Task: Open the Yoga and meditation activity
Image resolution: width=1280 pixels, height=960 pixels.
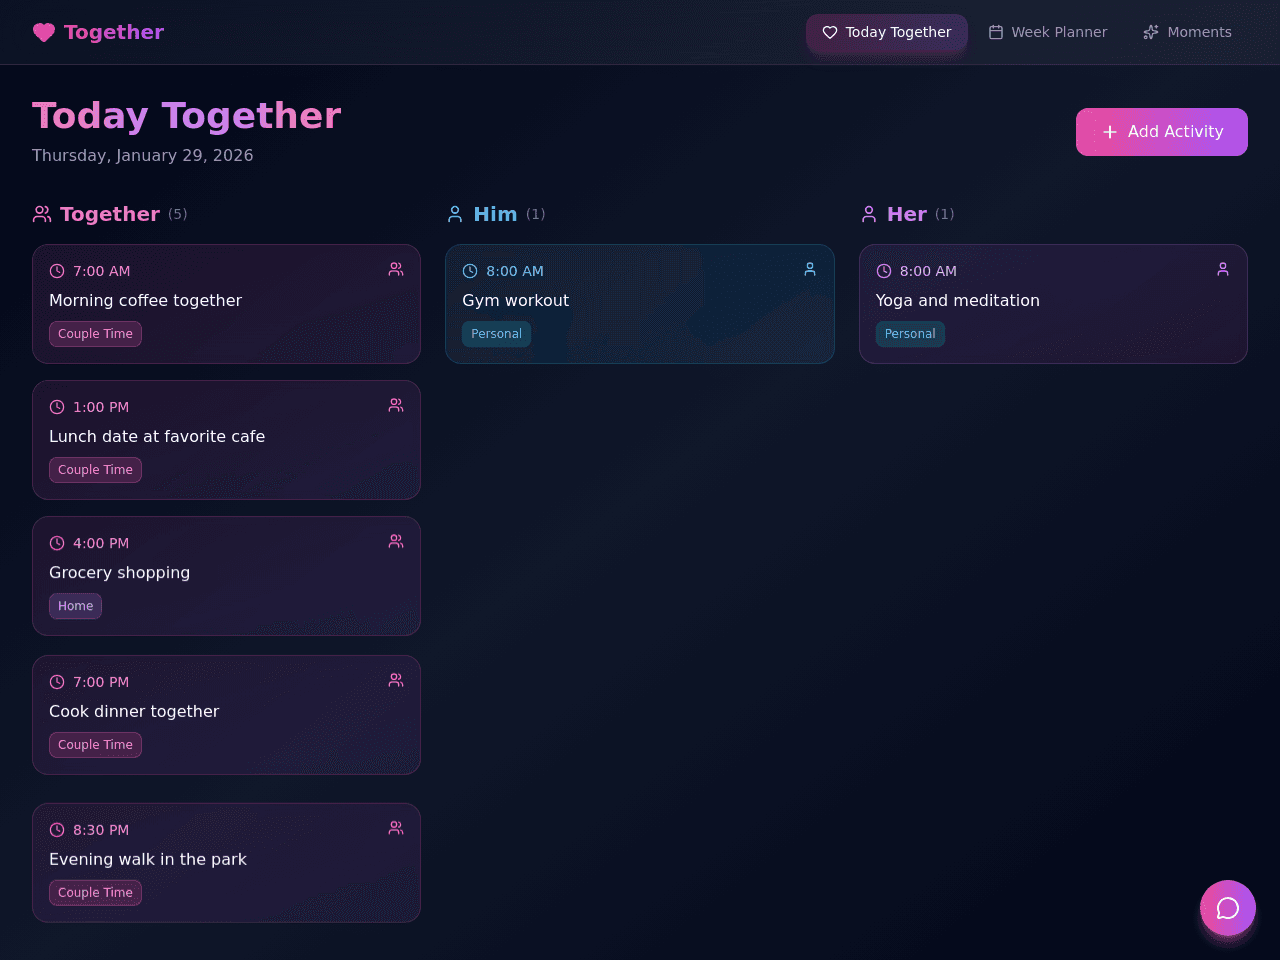Action: 1053,304
